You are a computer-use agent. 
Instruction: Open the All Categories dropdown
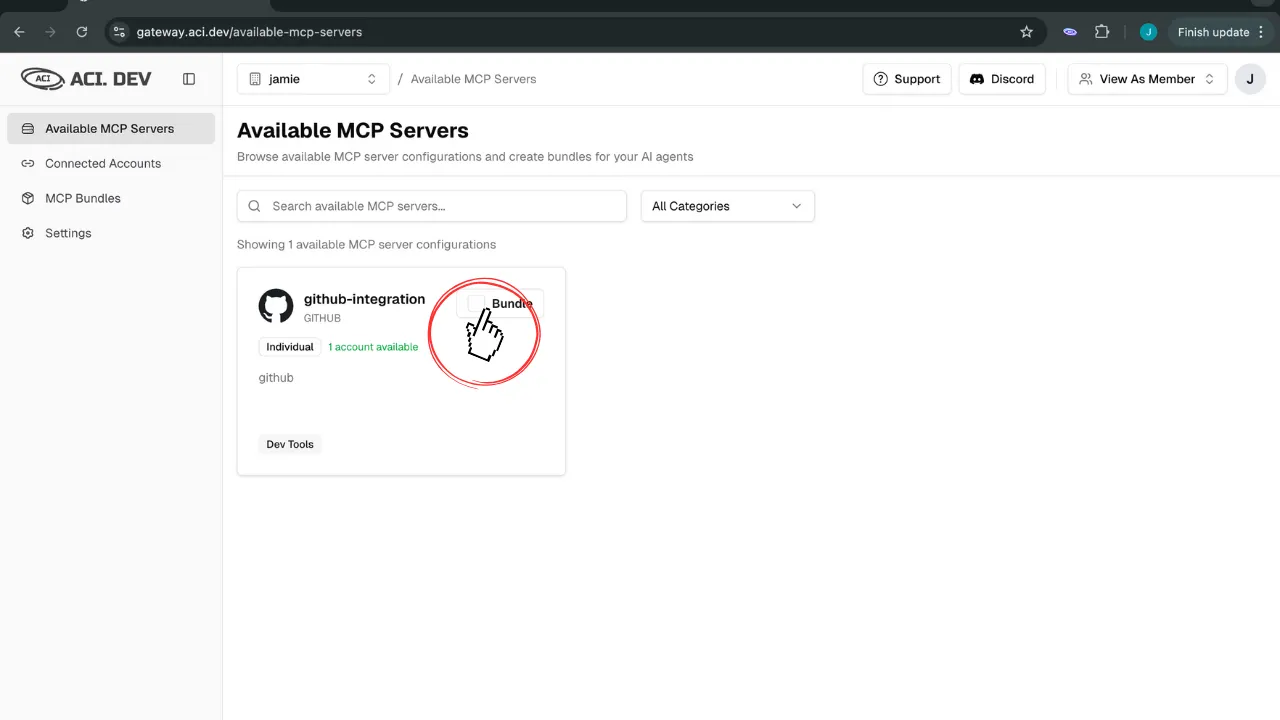728,206
